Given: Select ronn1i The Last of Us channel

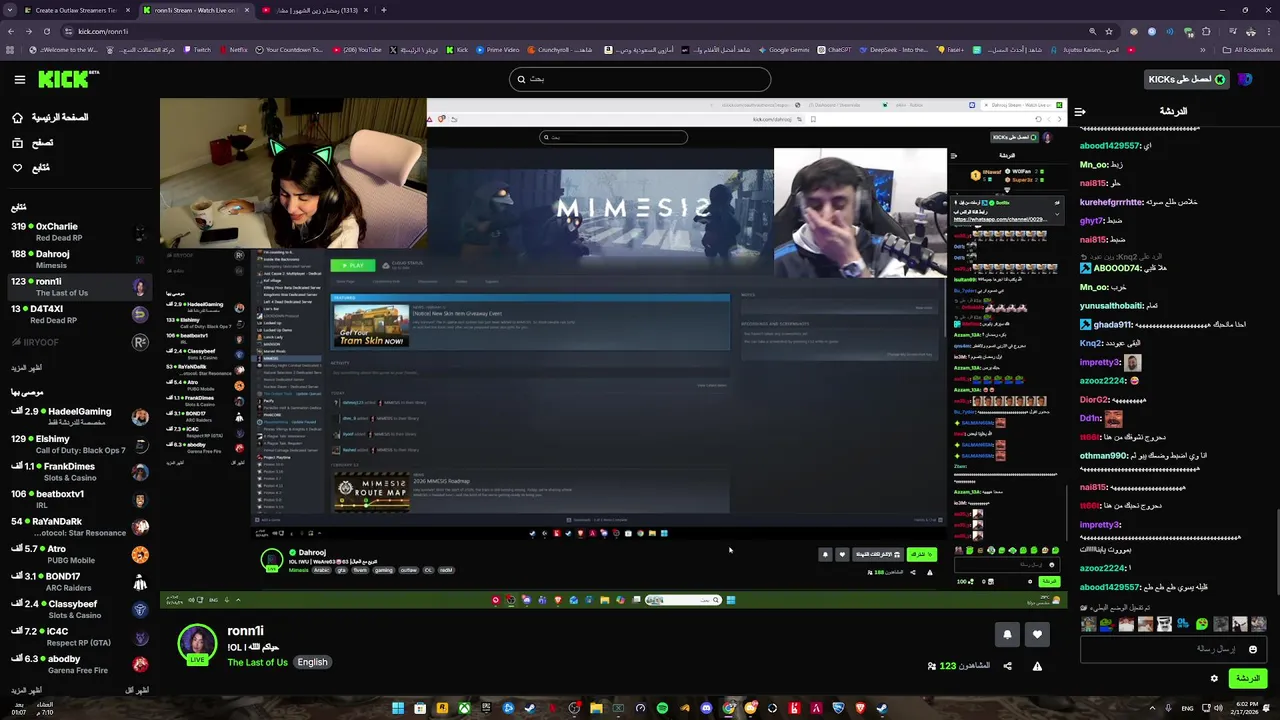Looking at the screenshot, I should [x=78, y=287].
